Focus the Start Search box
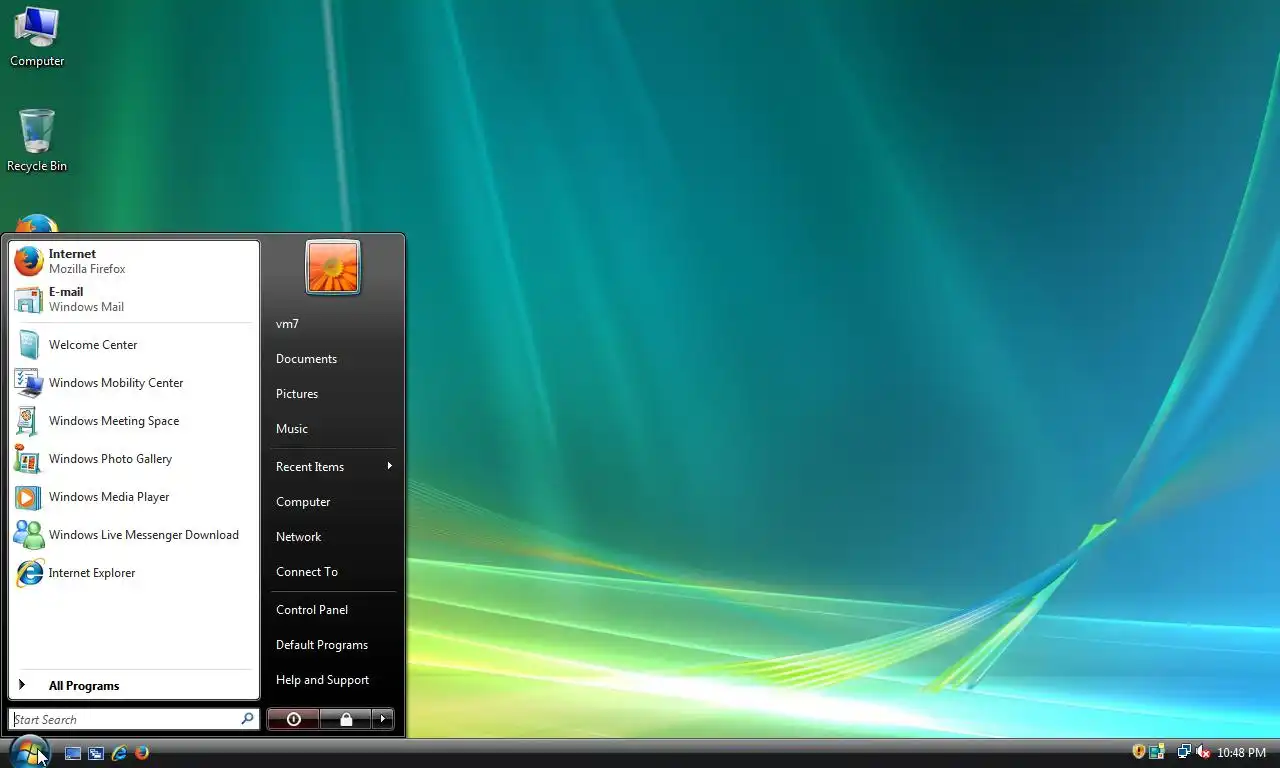 pyautogui.click(x=134, y=719)
